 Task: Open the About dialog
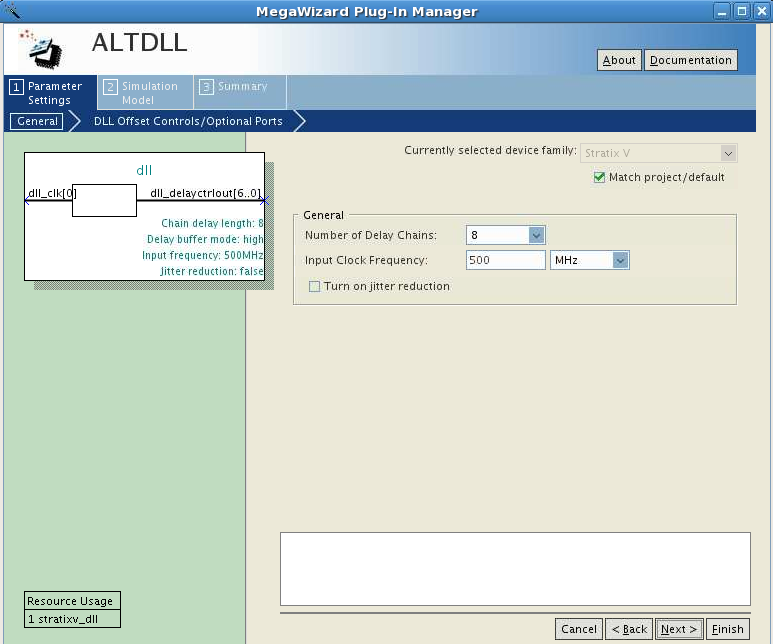[619, 60]
